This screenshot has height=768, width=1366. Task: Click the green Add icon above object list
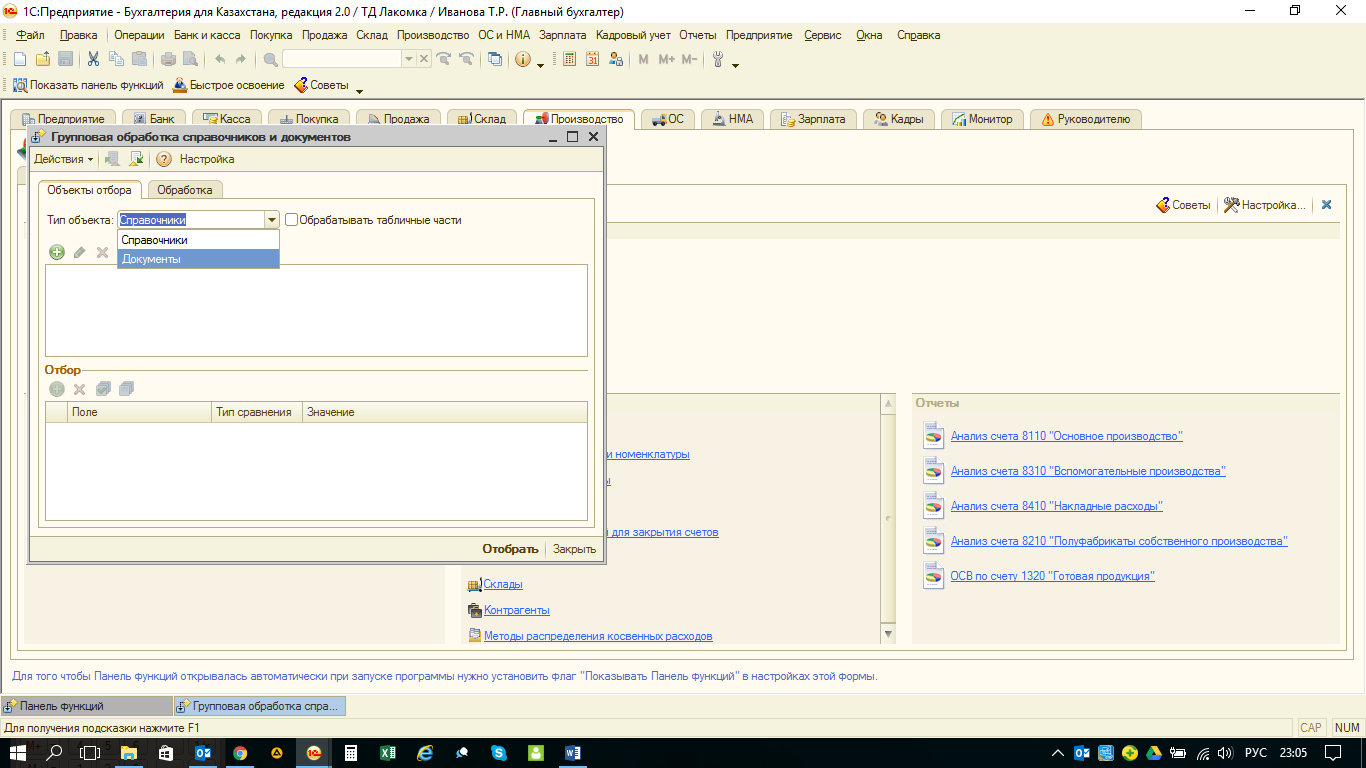[57, 252]
